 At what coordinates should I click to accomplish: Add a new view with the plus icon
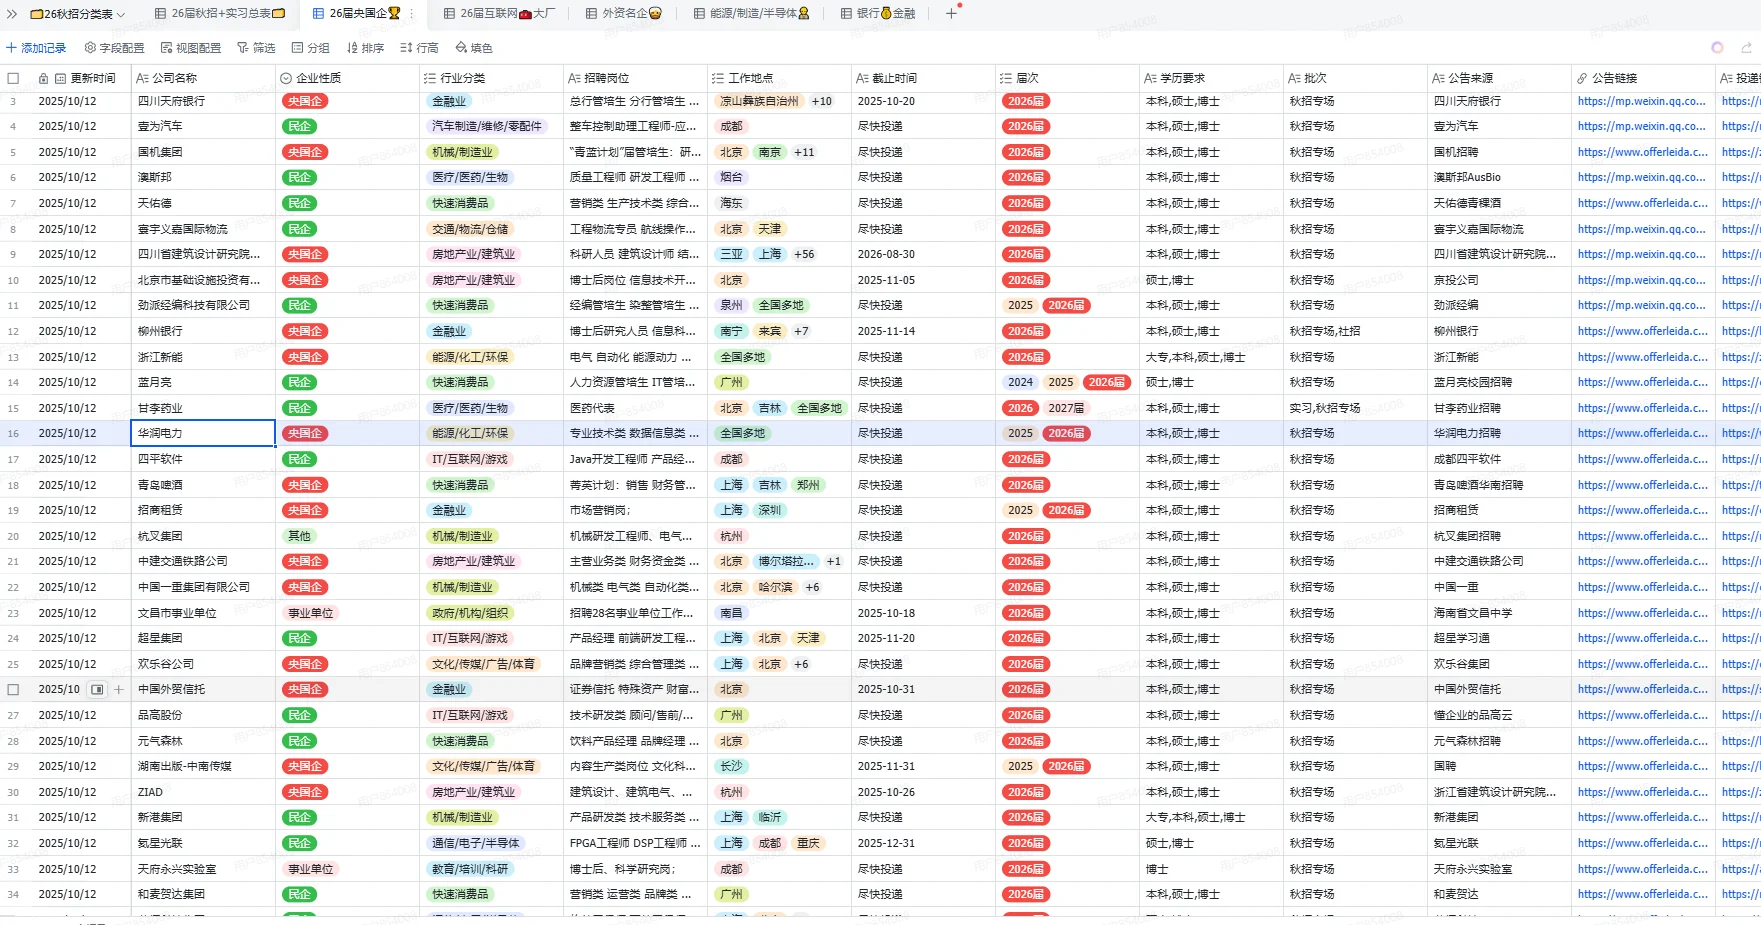952,14
